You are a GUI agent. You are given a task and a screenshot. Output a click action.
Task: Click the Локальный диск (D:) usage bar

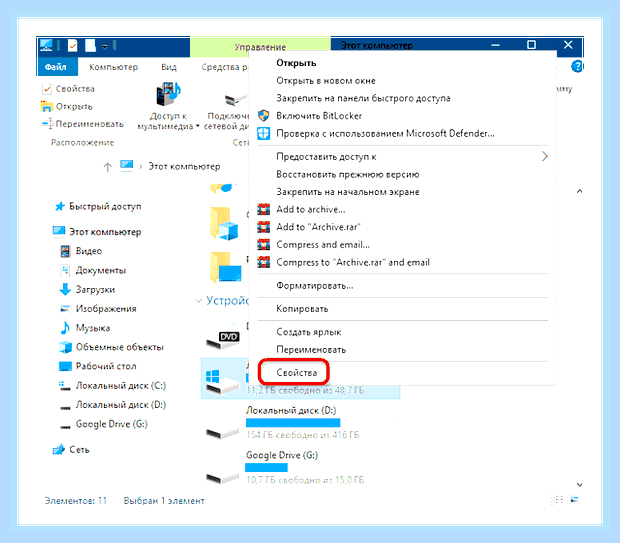[x=293, y=423]
